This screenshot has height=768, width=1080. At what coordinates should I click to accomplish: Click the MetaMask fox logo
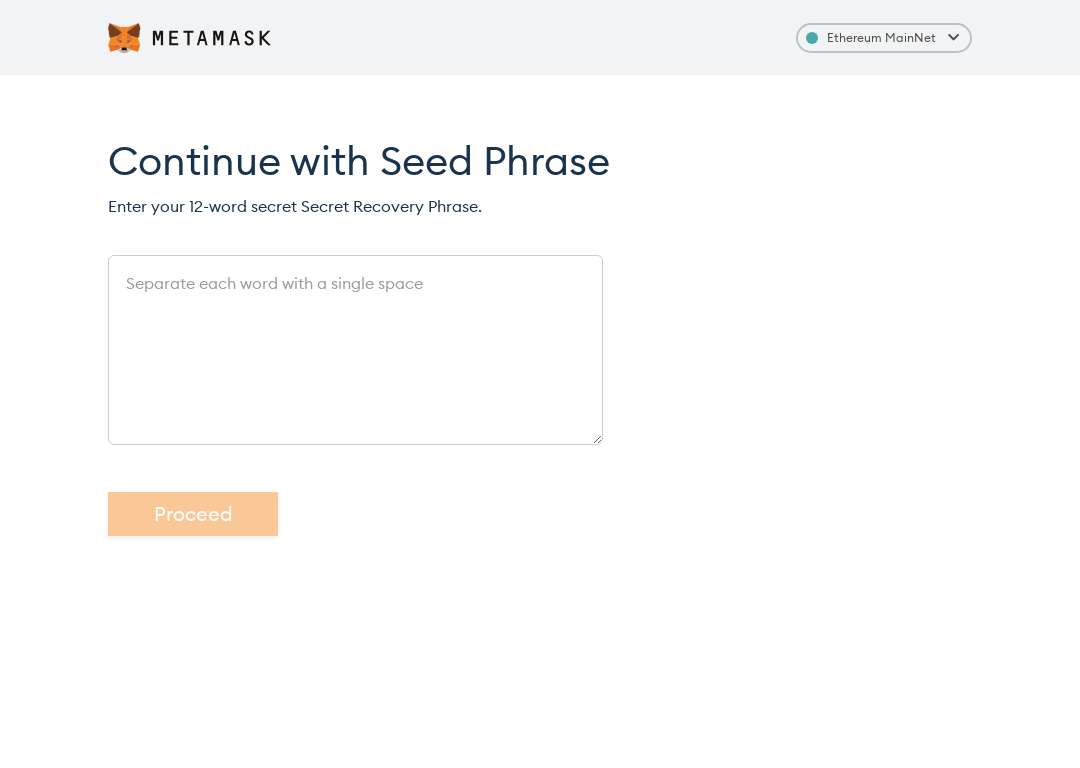coord(124,38)
